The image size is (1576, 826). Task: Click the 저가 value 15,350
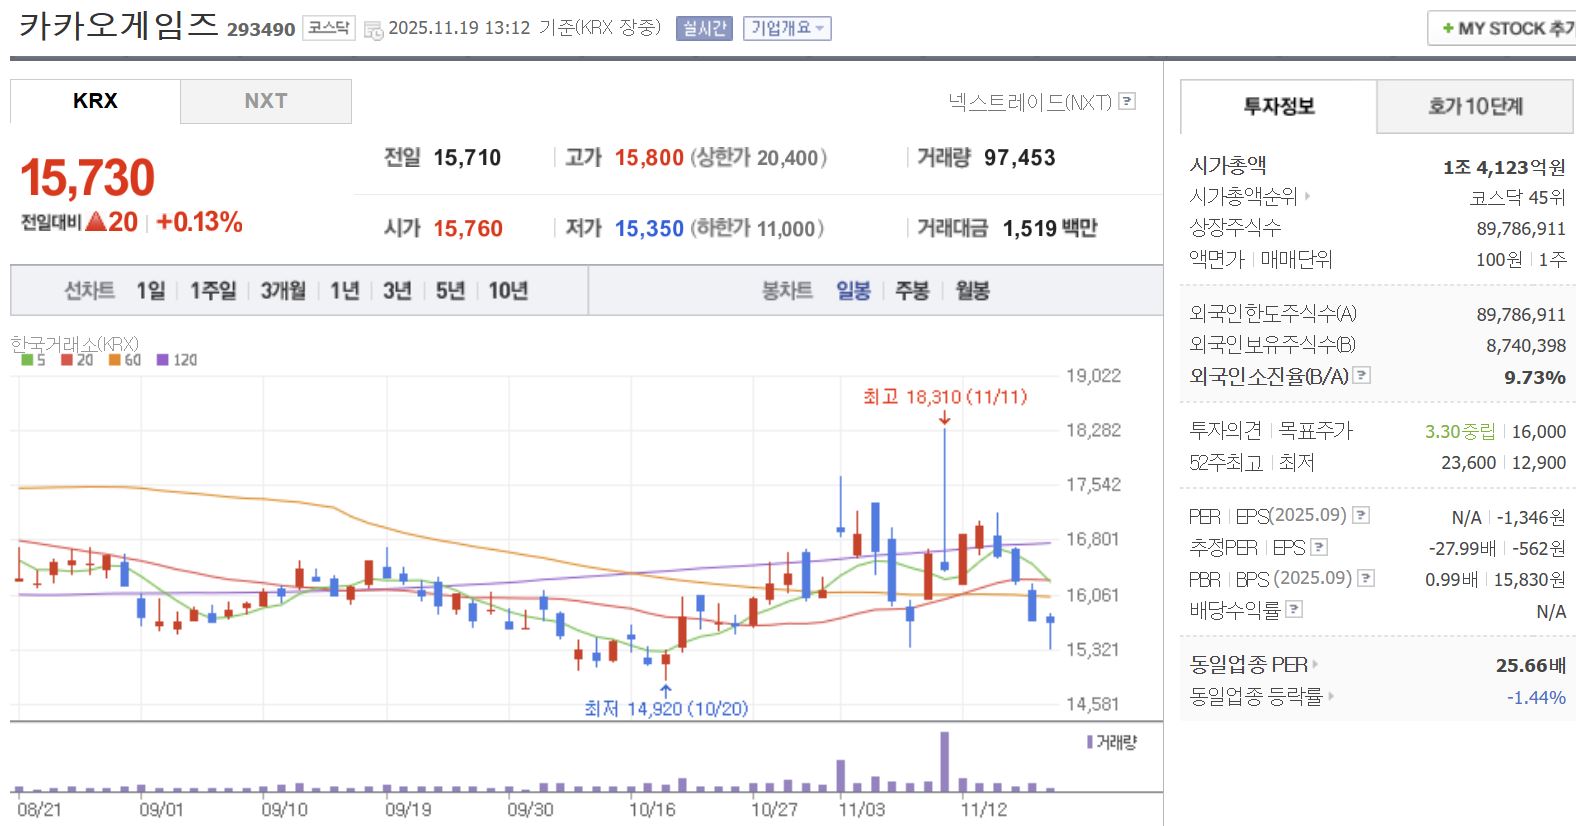[649, 229]
